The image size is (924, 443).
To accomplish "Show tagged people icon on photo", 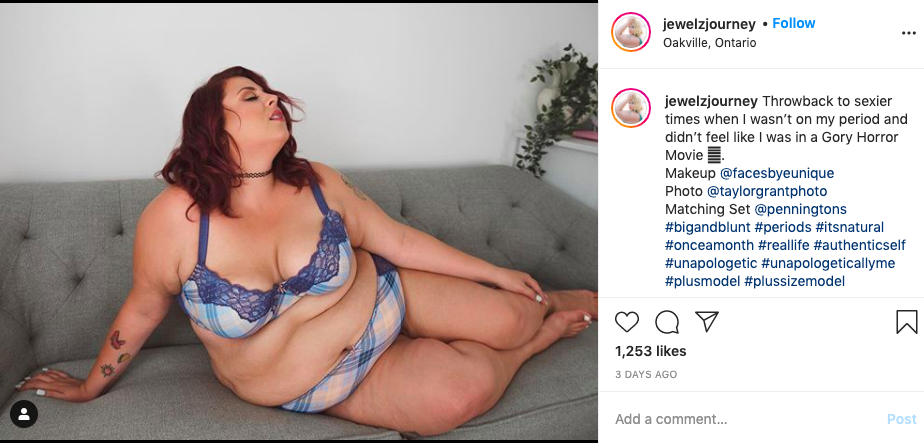I will 24,415.
